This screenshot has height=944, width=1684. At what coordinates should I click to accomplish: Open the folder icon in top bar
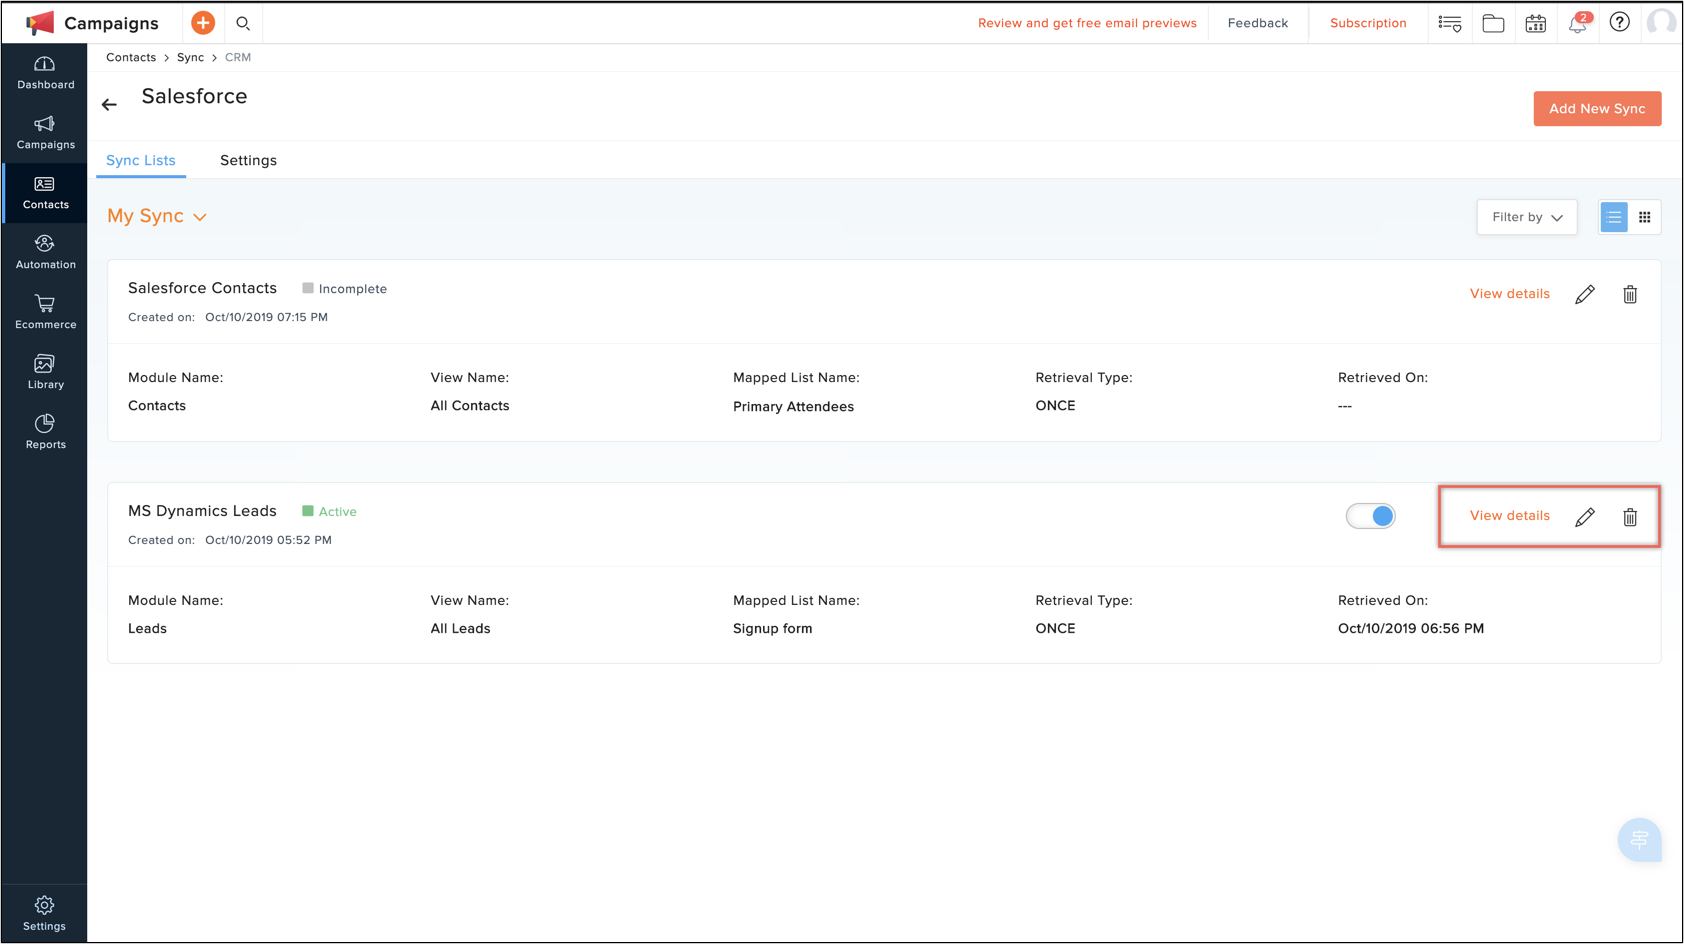1493,23
